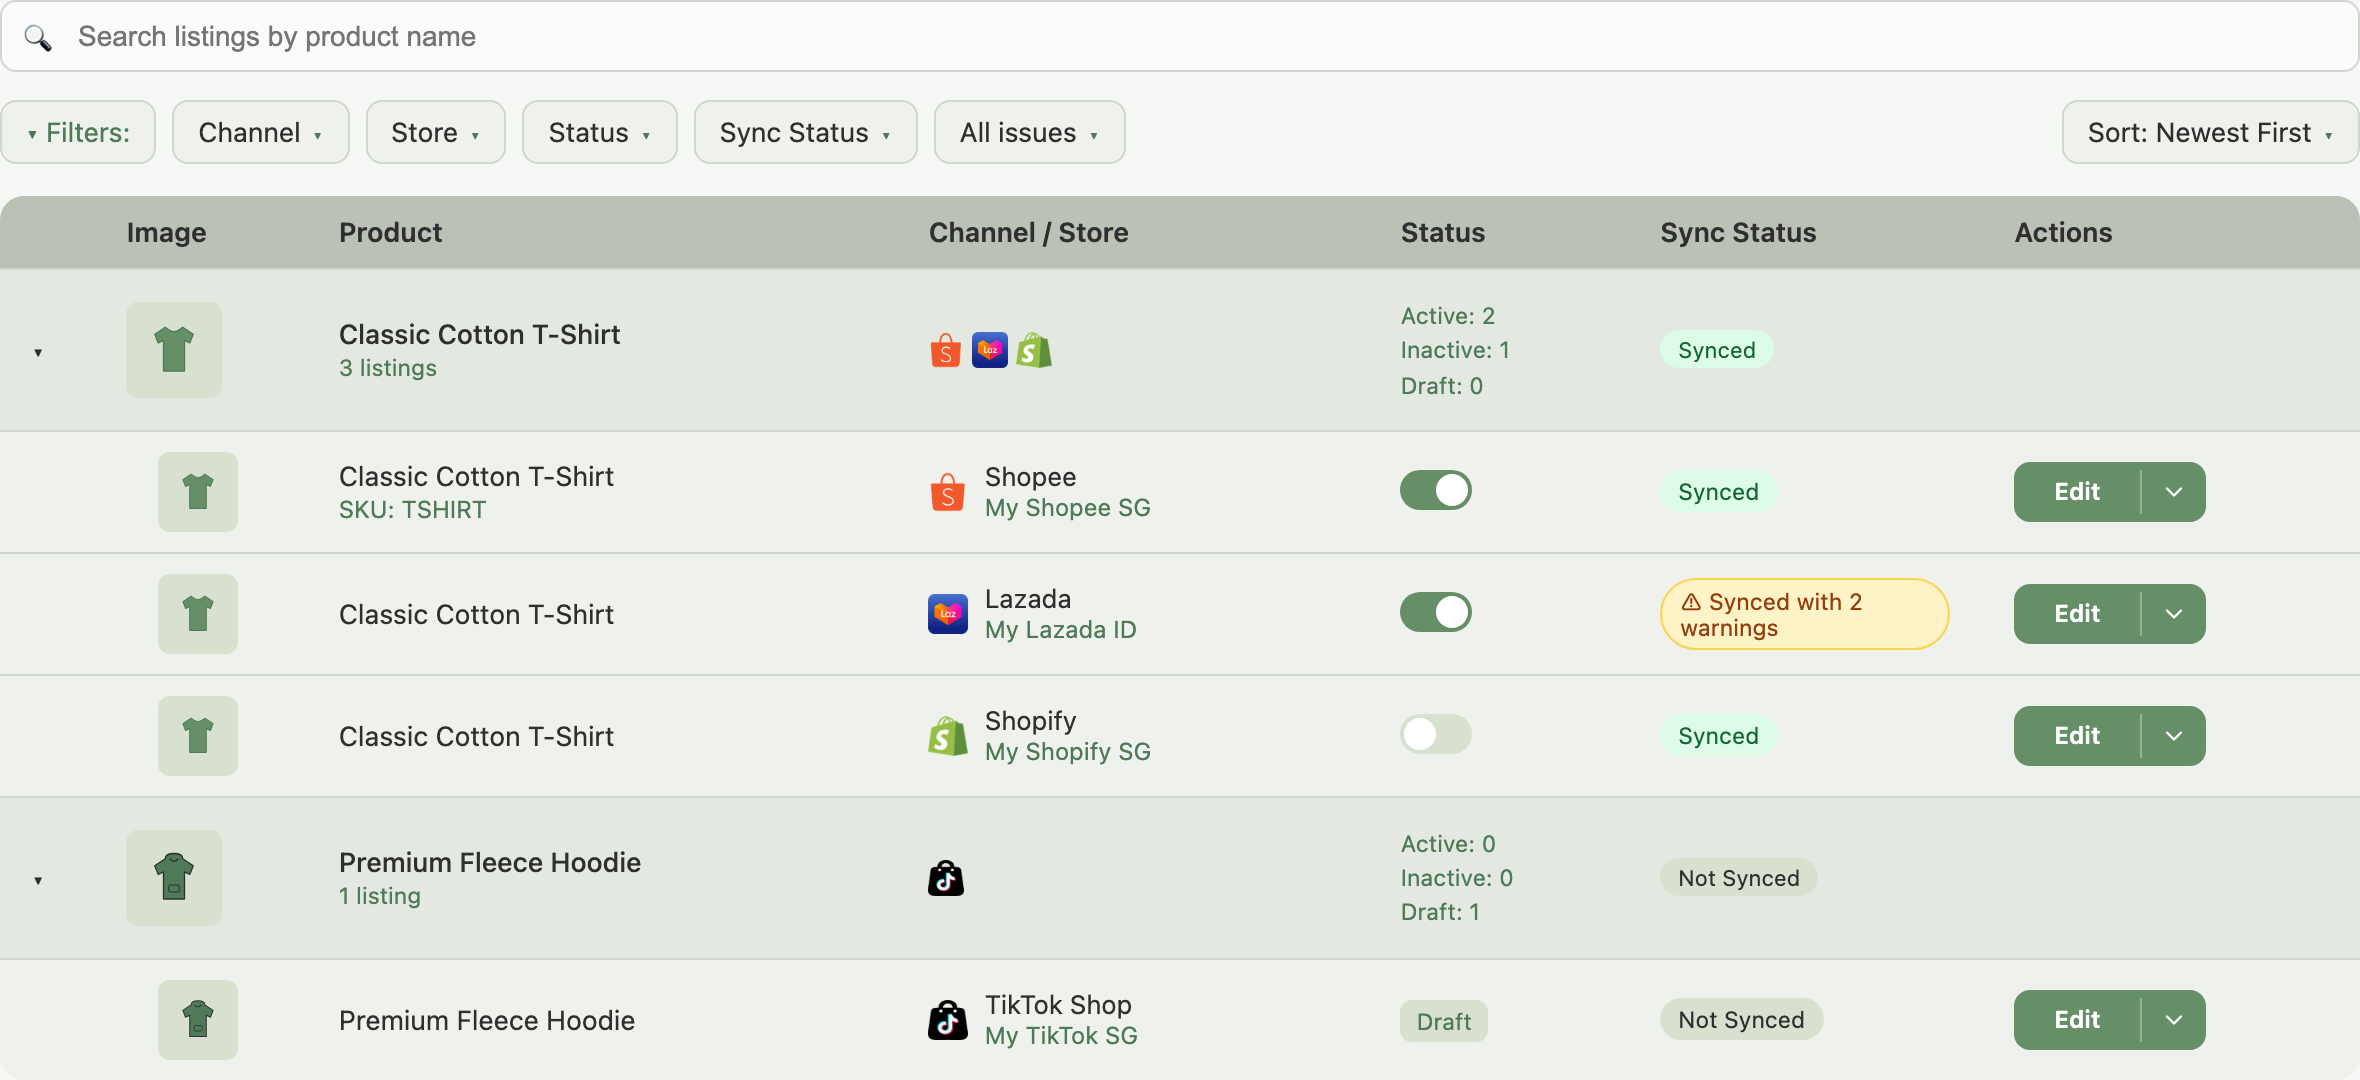Click the My Shopee SG store link

pyautogui.click(x=1068, y=508)
